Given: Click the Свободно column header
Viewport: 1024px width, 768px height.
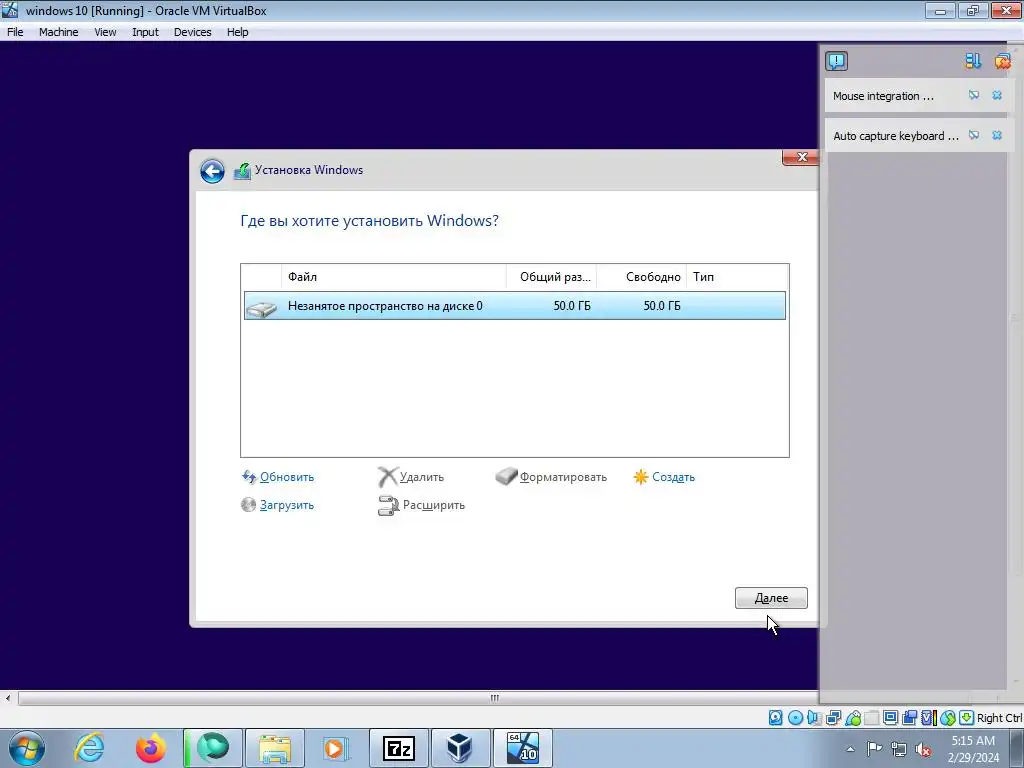Looking at the screenshot, I should pos(641,277).
